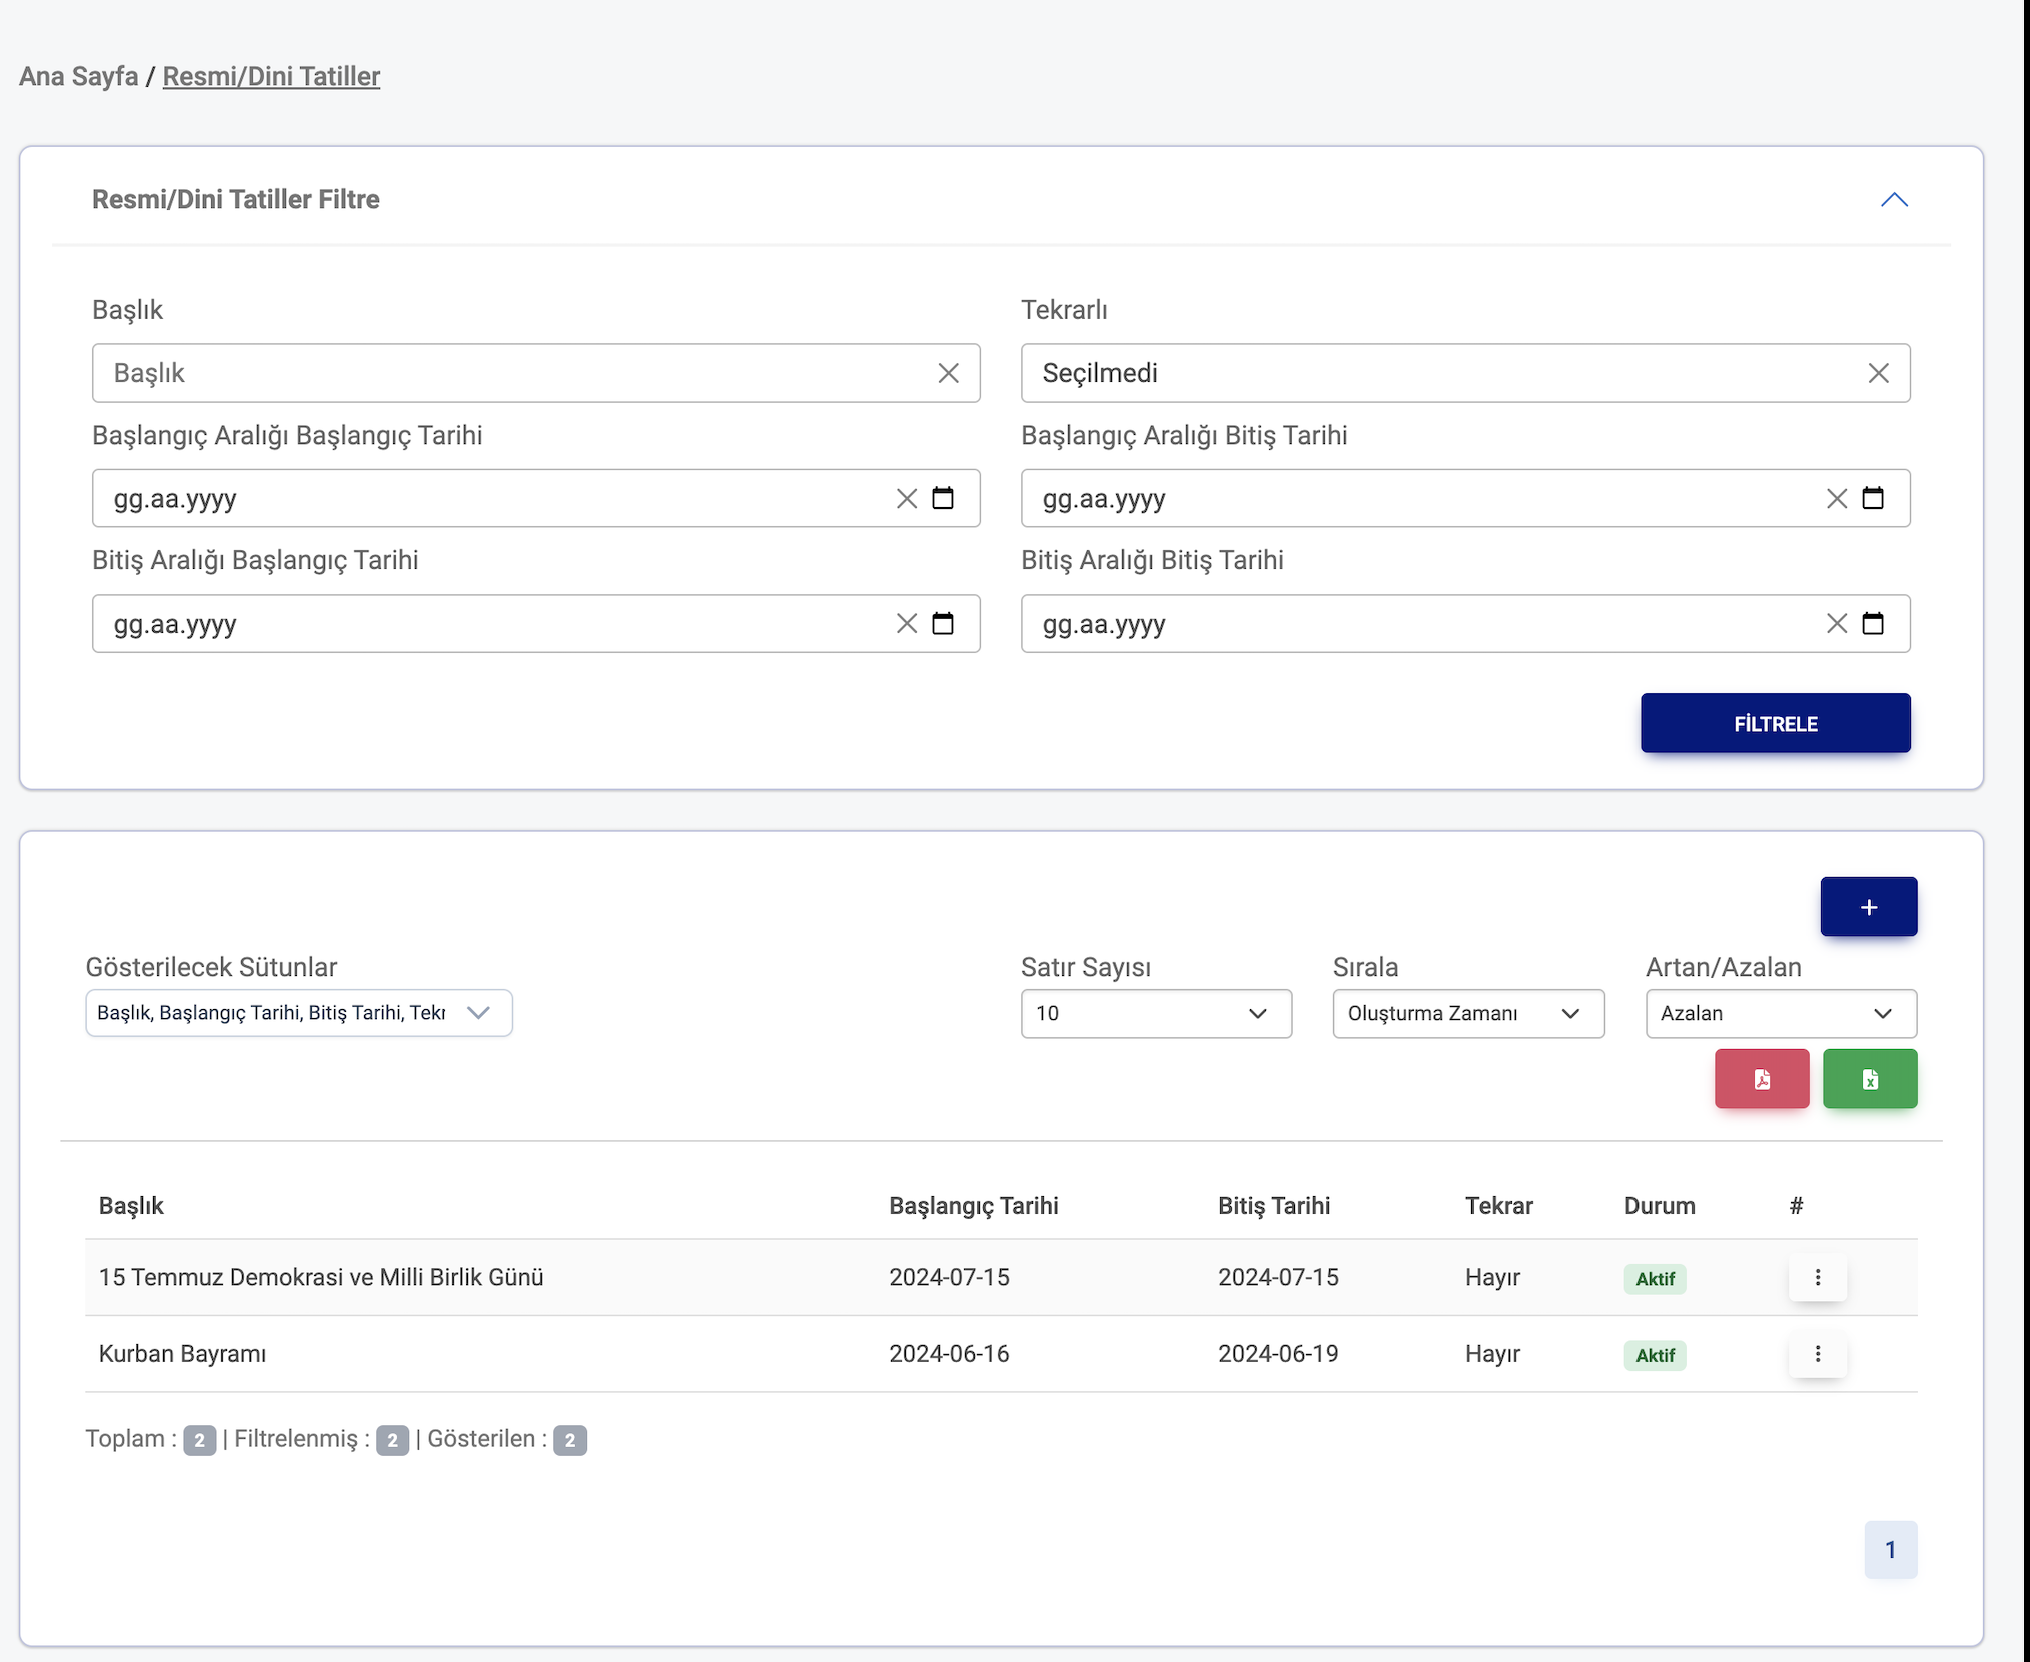Click start date 2024-06-16 cell
Screen dimensions: 2030x1662
(949, 1353)
